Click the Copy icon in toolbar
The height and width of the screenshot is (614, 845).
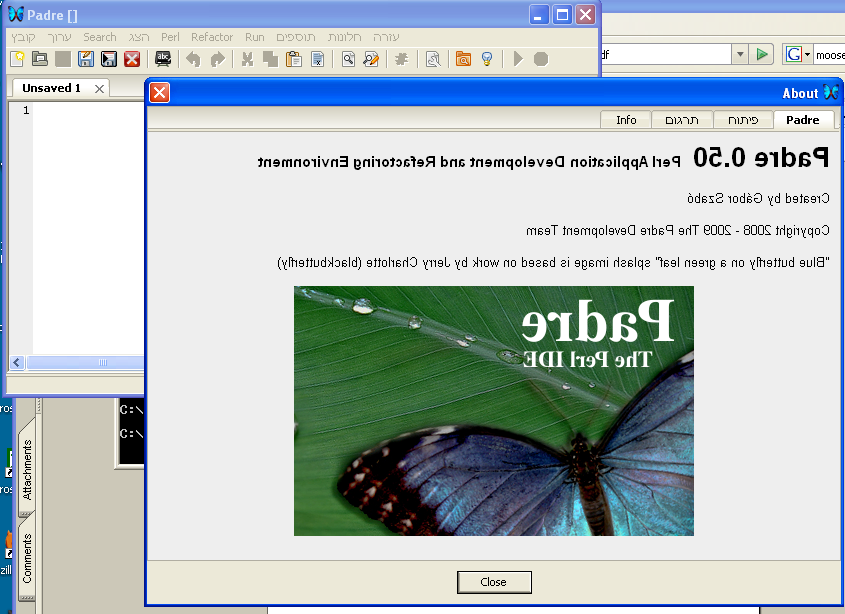coord(270,58)
